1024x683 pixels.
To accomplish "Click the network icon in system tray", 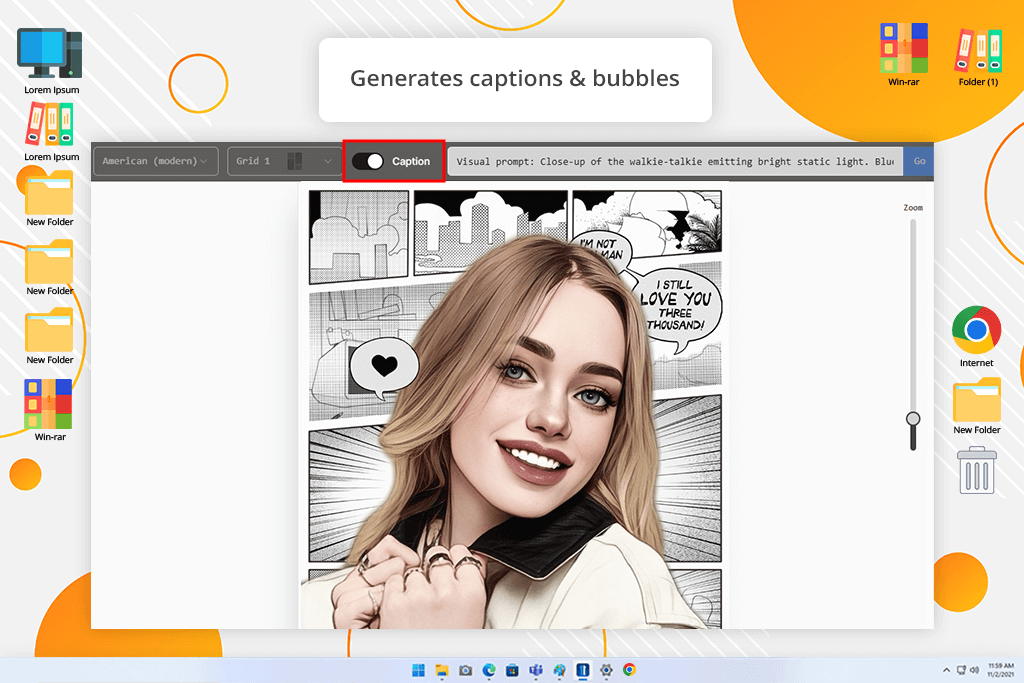I will click(961, 670).
